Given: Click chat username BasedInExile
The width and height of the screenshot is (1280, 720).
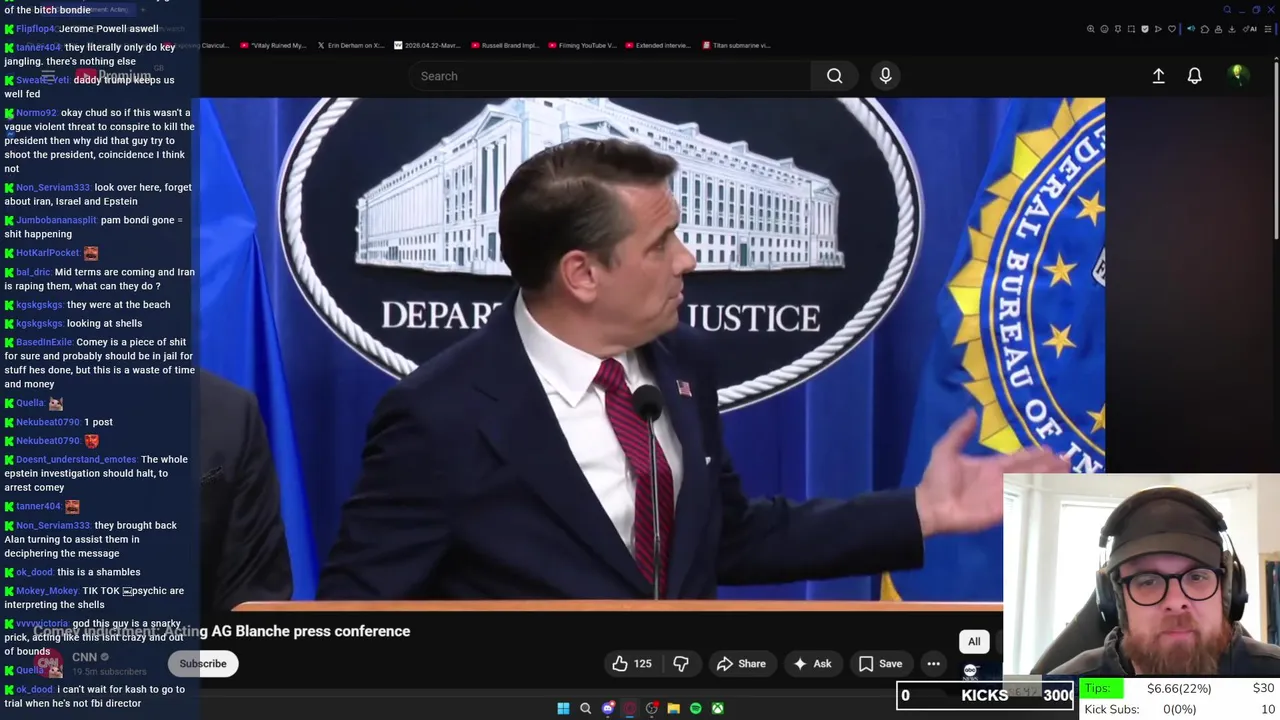Looking at the screenshot, I should click(44, 342).
